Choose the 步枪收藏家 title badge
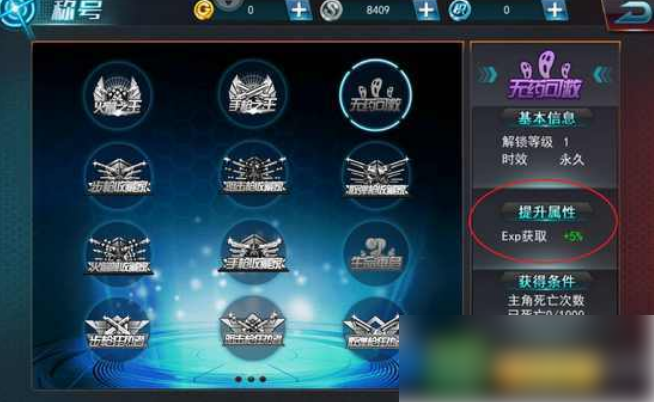Screen dimensions: 654x402 pos(119,175)
